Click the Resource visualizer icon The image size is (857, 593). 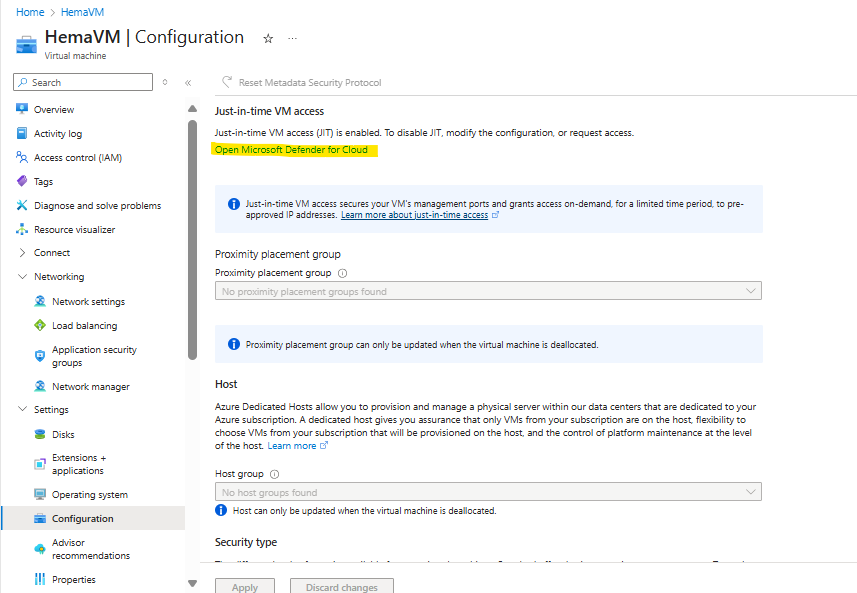pyautogui.click(x=22, y=229)
